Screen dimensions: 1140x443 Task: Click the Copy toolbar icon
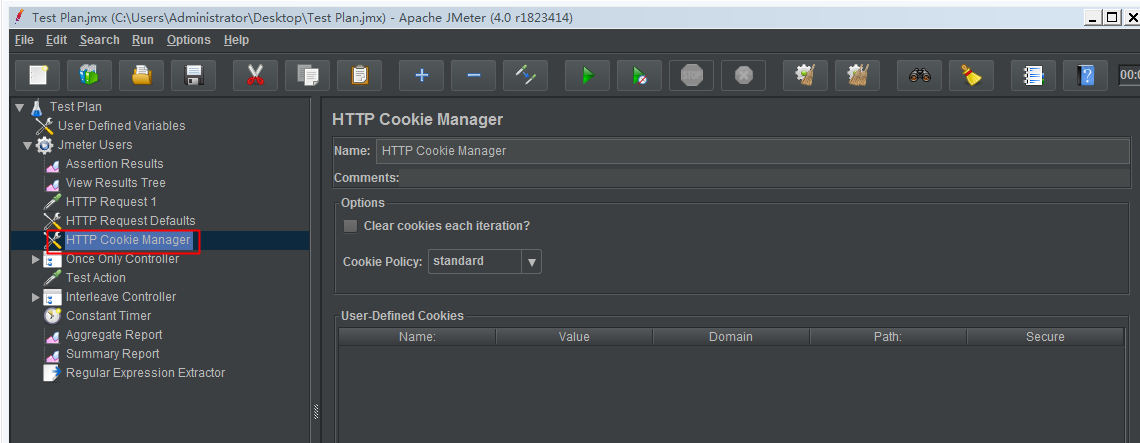pos(307,75)
